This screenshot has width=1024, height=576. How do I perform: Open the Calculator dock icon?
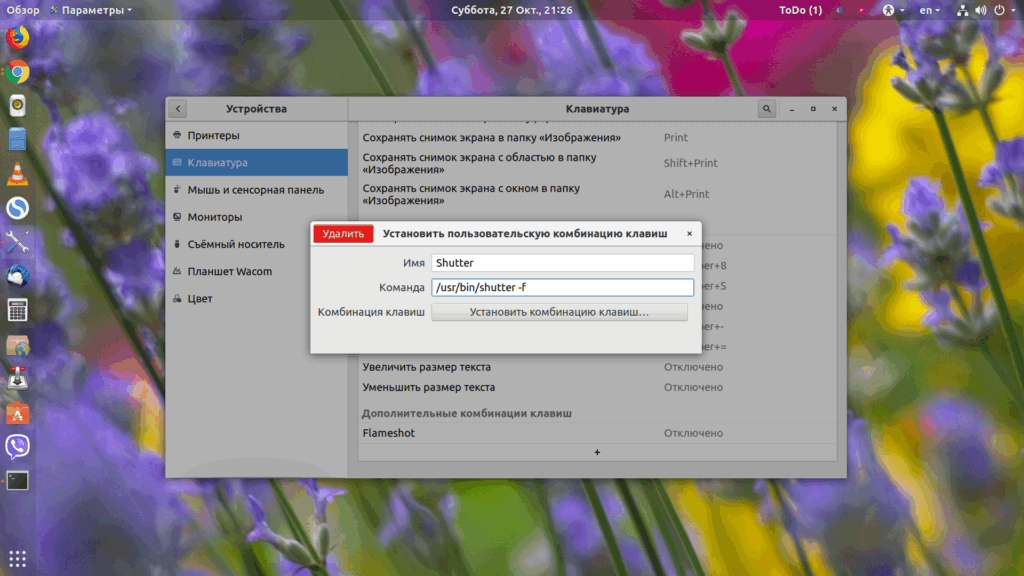click(x=18, y=310)
